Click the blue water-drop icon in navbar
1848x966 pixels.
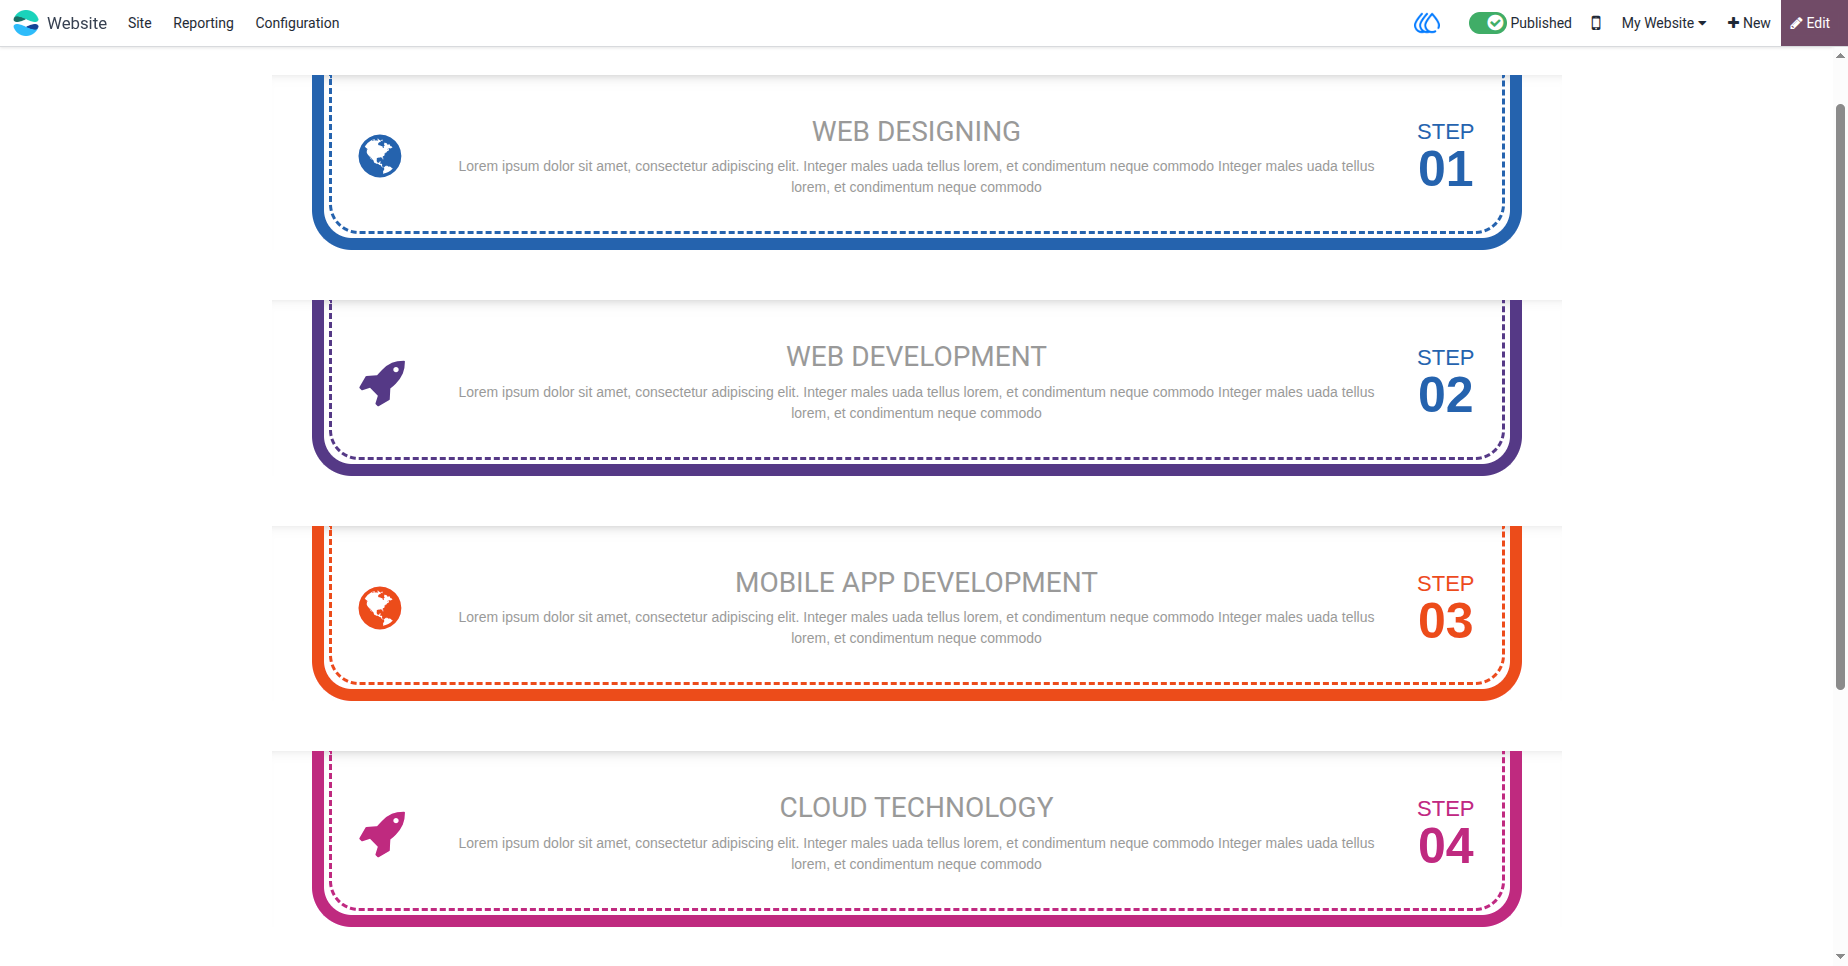pyautogui.click(x=1427, y=23)
